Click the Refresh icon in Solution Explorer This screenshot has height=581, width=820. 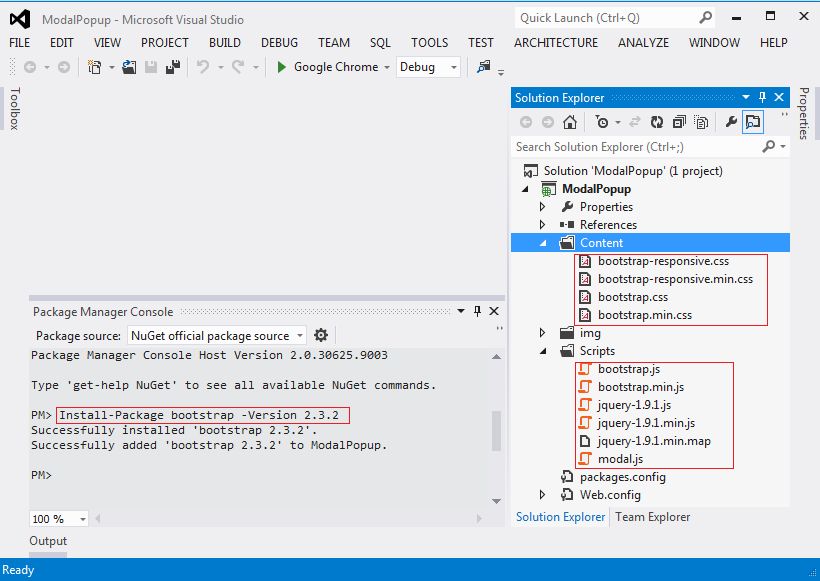(x=656, y=122)
